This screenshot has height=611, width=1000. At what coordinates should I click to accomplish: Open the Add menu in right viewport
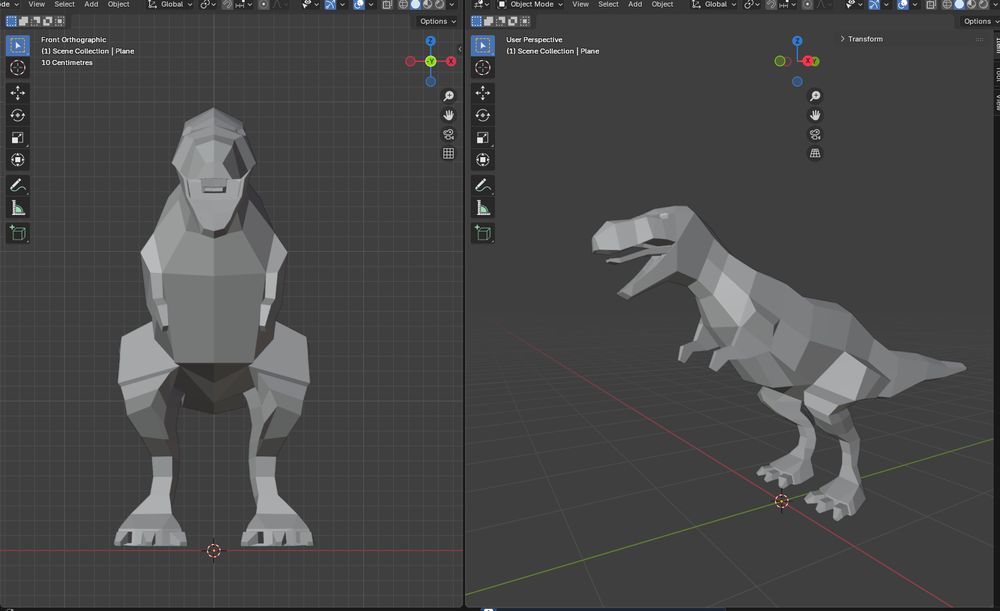pyautogui.click(x=635, y=4)
